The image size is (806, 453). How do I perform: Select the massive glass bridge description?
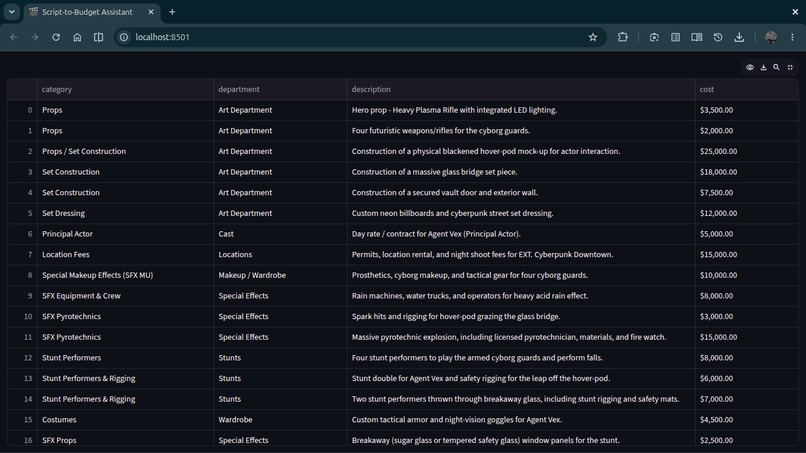point(521,172)
